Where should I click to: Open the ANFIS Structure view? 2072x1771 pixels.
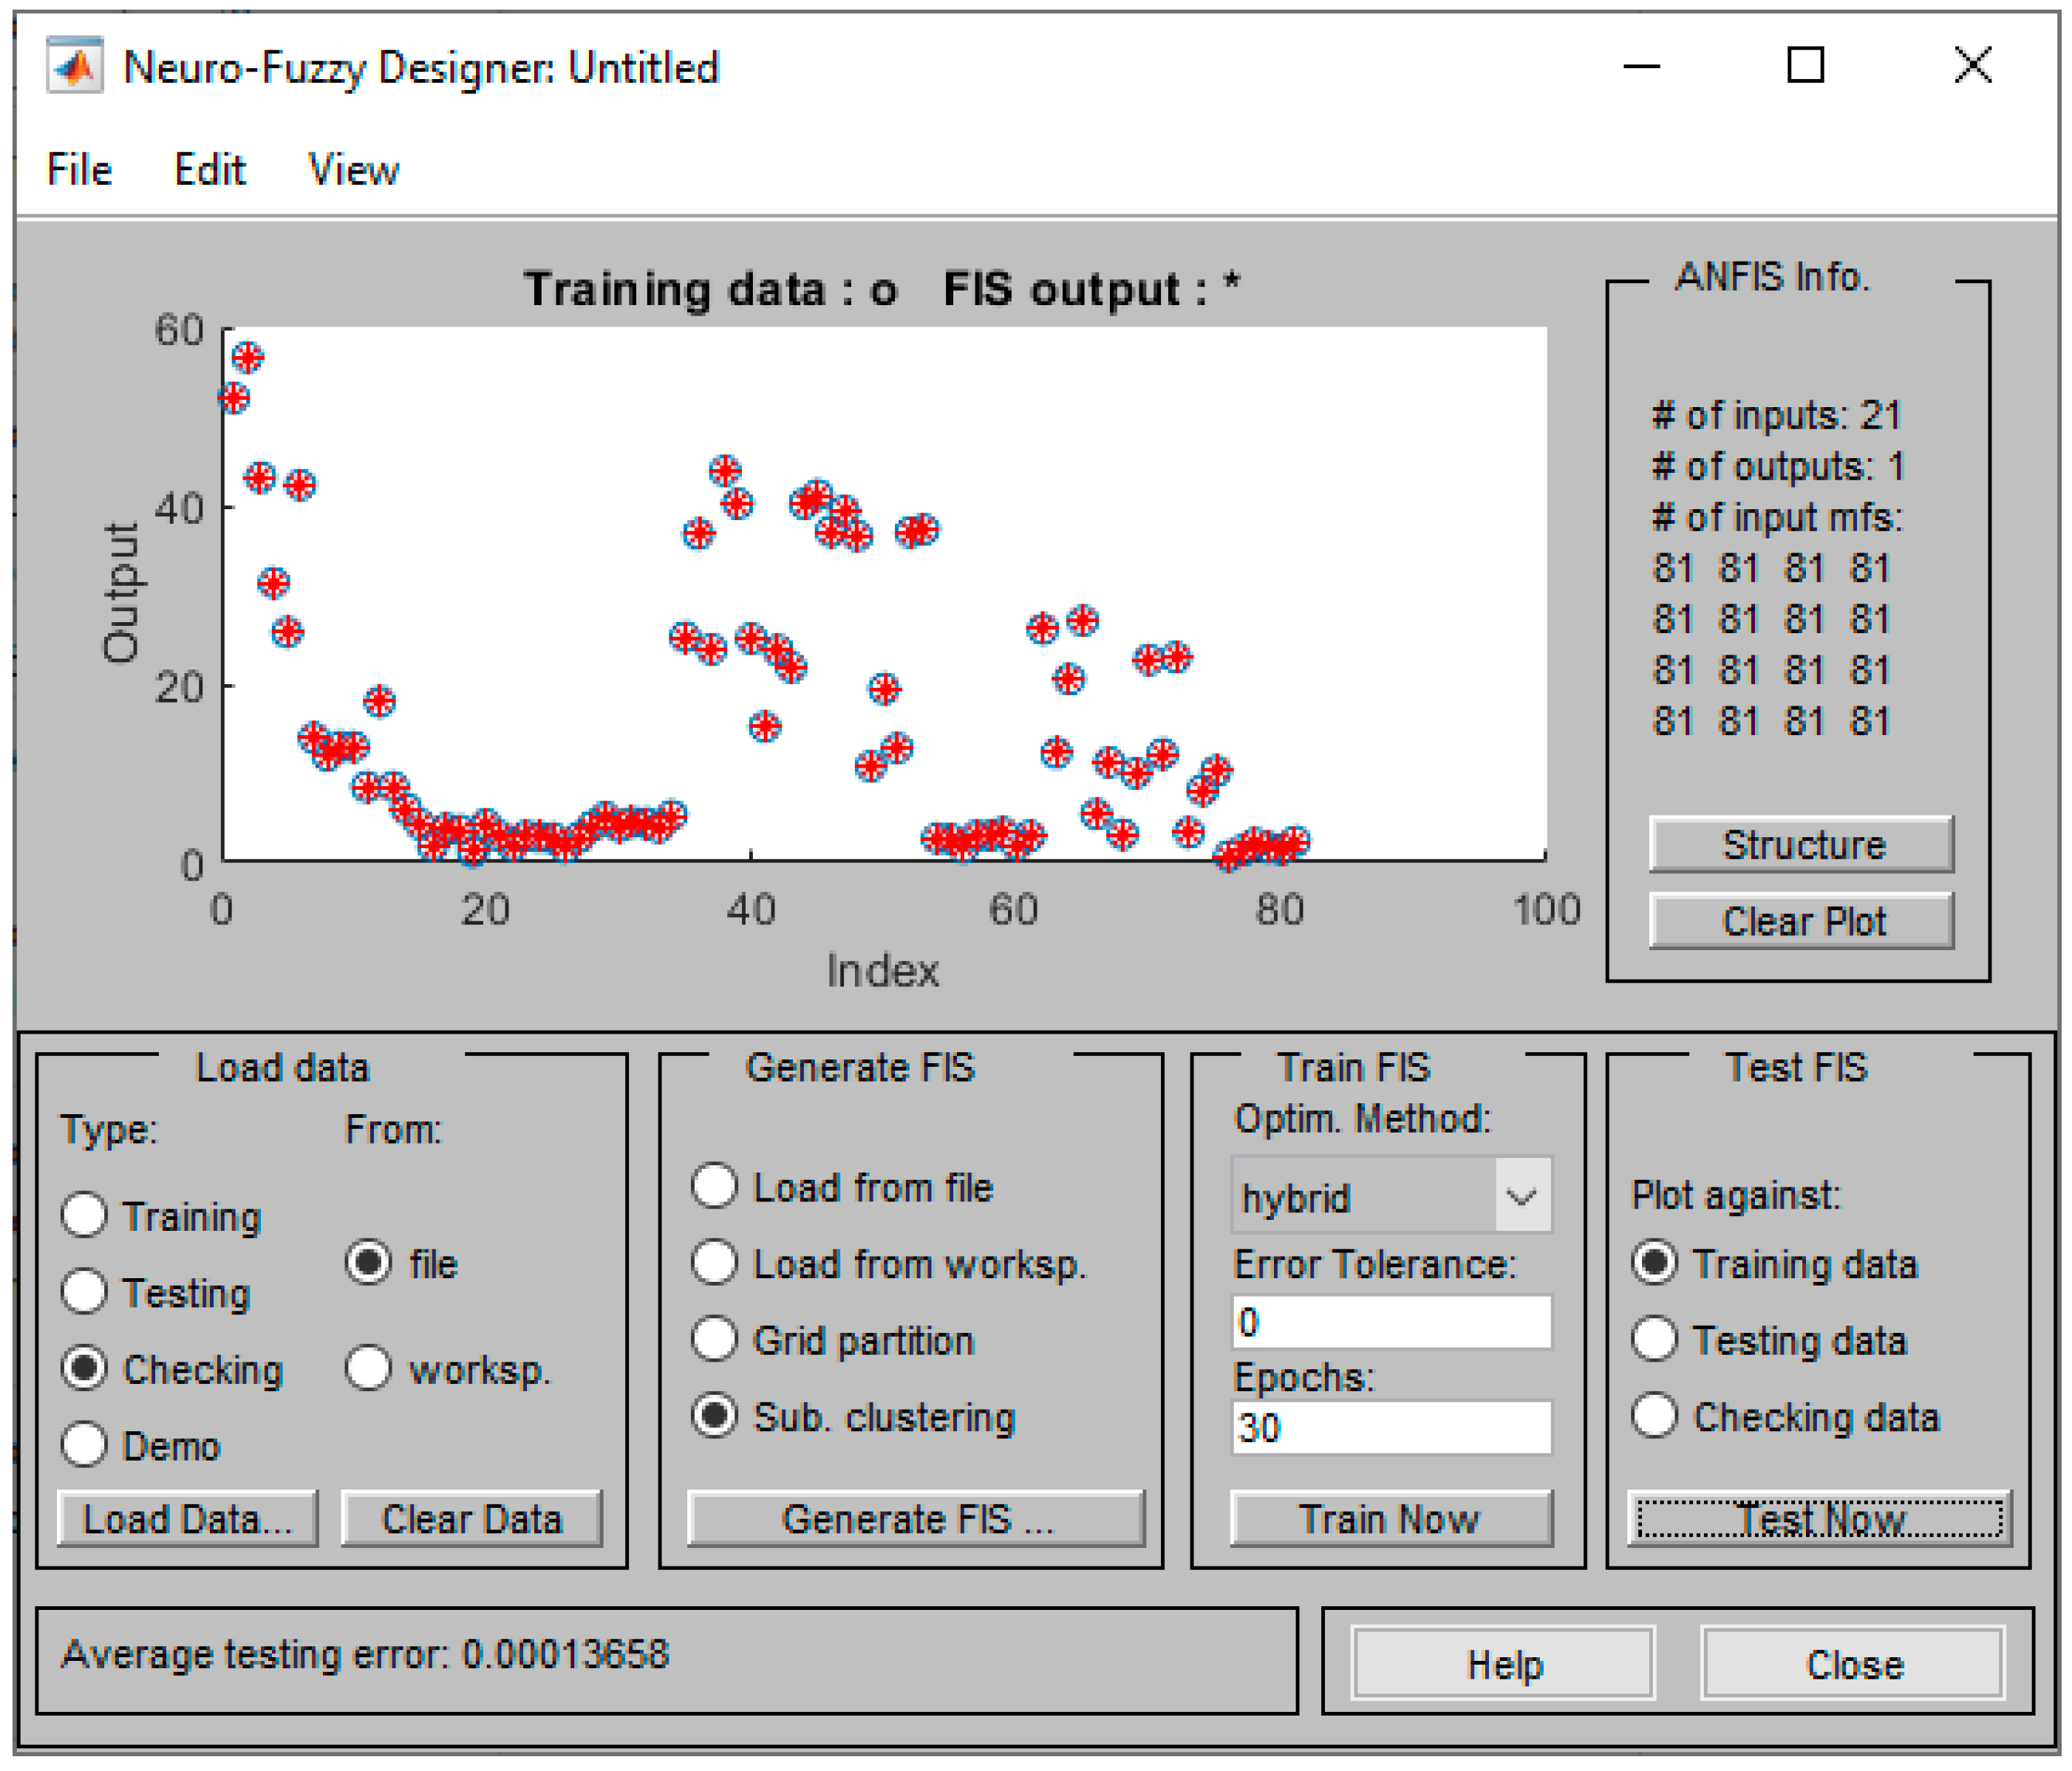pyautogui.click(x=1801, y=845)
